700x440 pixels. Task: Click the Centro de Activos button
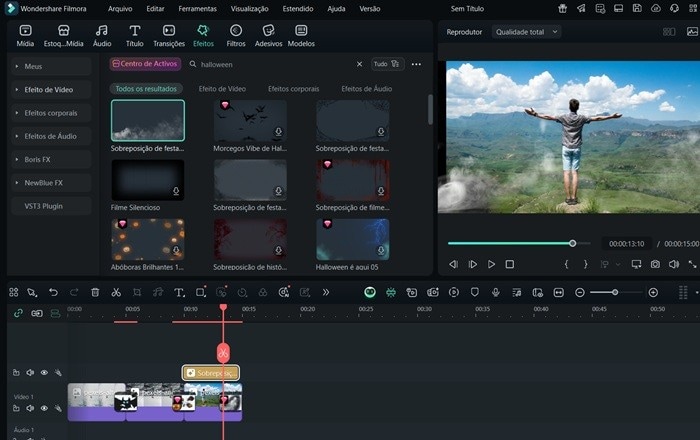click(145, 64)
